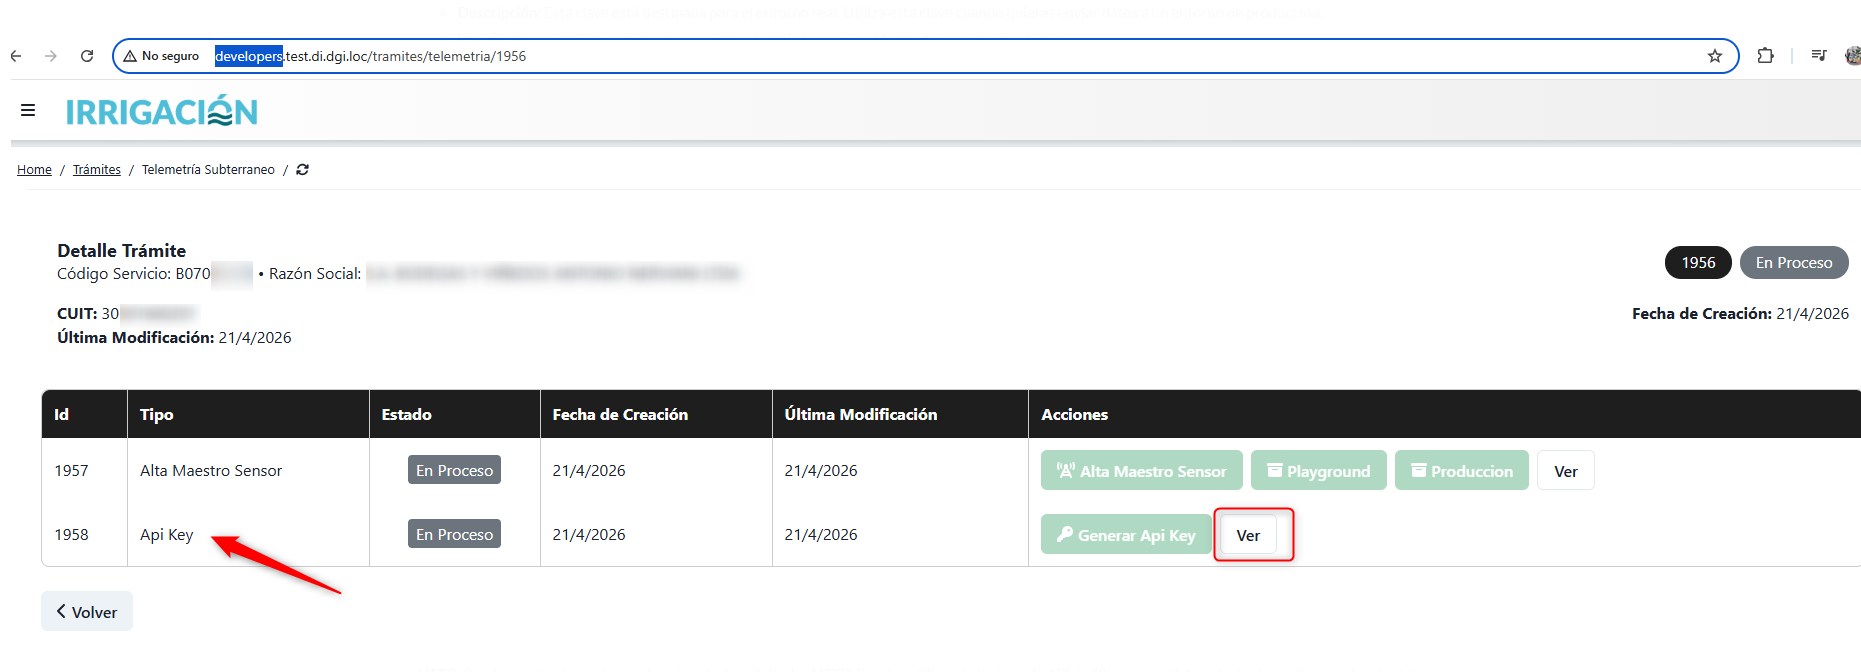Image resolution: width=1861 pixels, height=672 pixels.
Task: Click the URL address bar
Action: pyautogui.click(x=900, y=56)
